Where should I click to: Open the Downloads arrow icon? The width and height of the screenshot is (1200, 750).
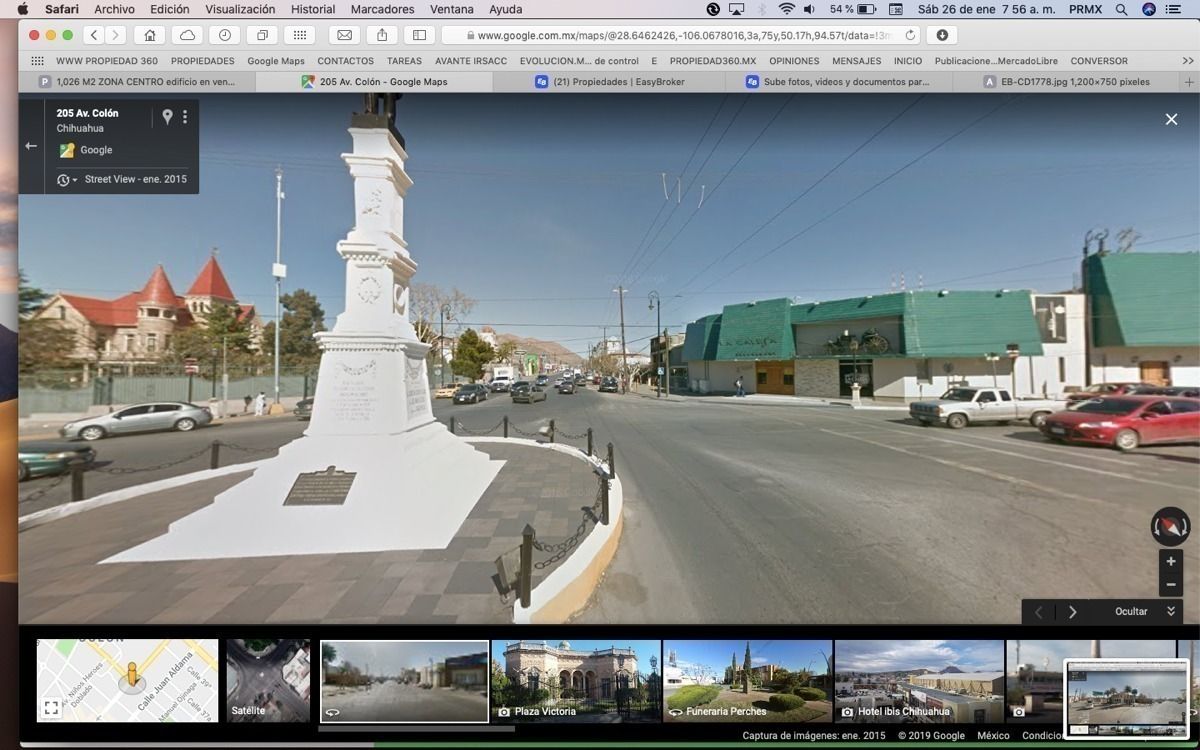coord(942,35)
